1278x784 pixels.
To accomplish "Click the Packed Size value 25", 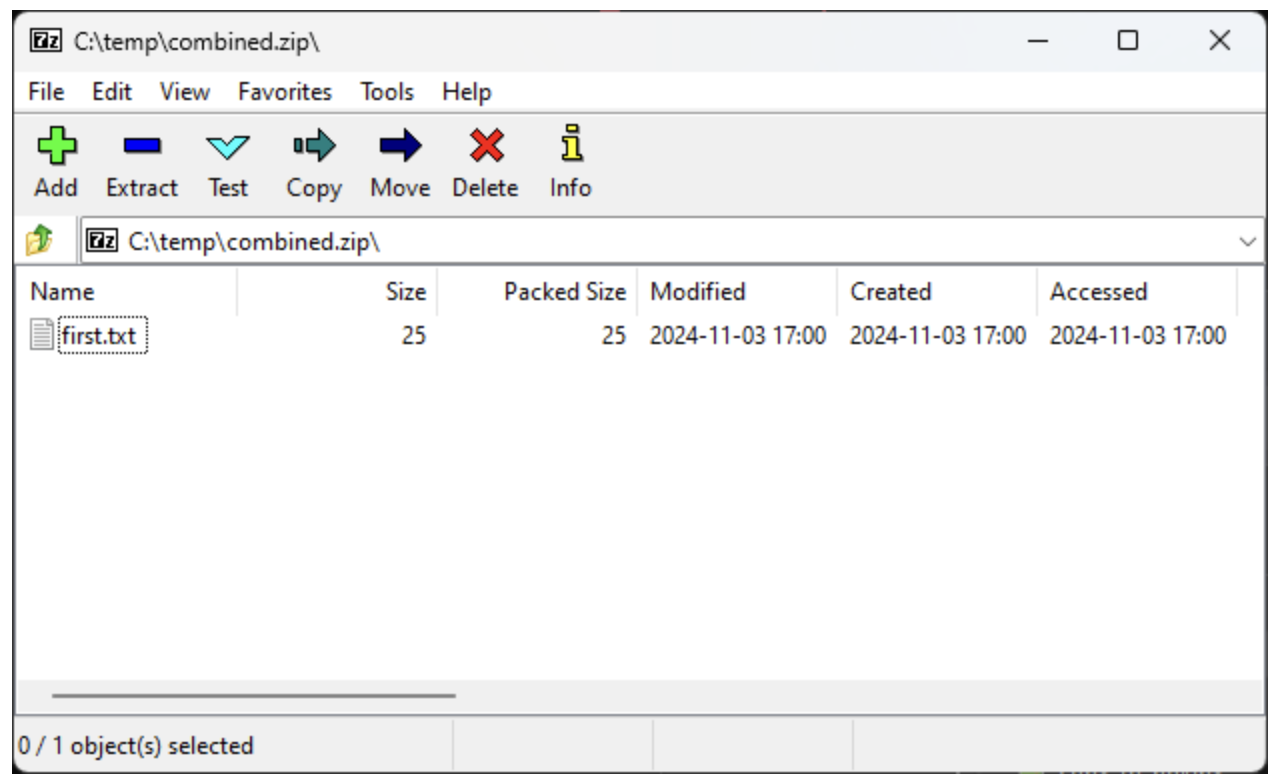I will click(614, 336).
